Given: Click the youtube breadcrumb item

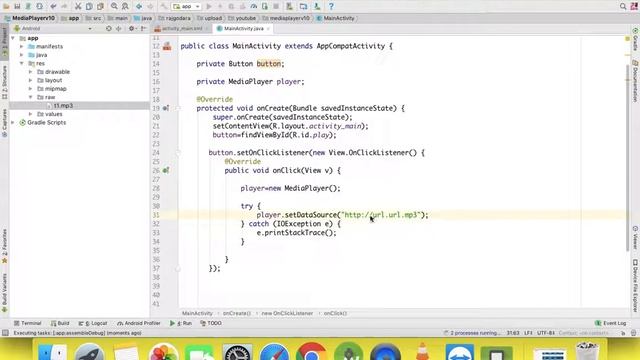Looking at the screenshot, I should pyautogui.click(x=242, y=18).
